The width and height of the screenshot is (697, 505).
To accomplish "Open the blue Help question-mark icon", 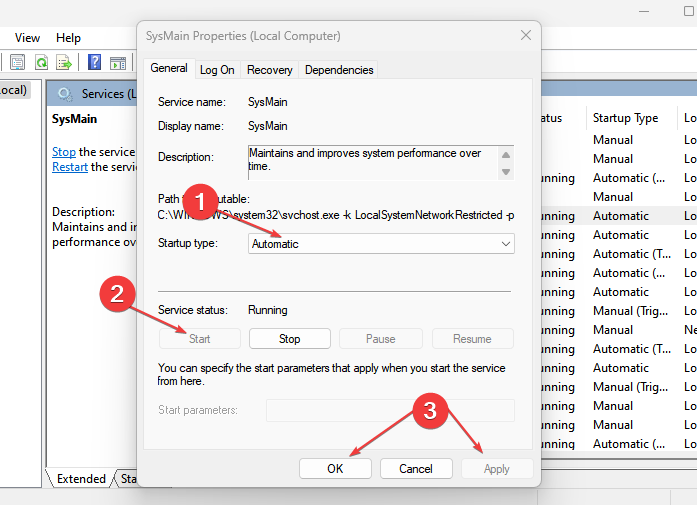I will 94,62.
